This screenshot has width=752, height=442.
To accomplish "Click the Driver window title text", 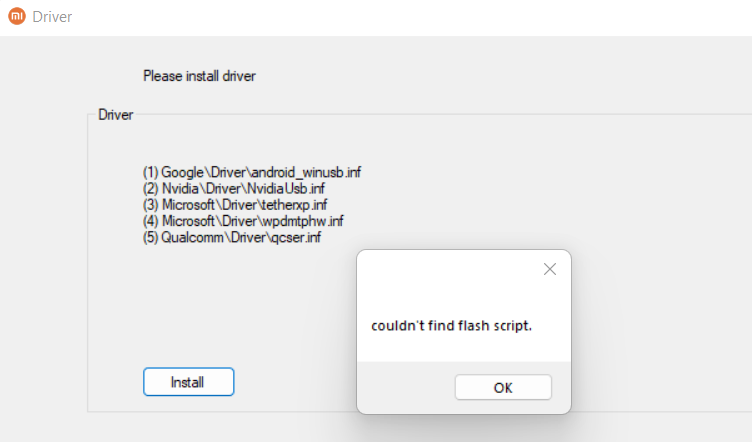I will click(x=52, y=17).
